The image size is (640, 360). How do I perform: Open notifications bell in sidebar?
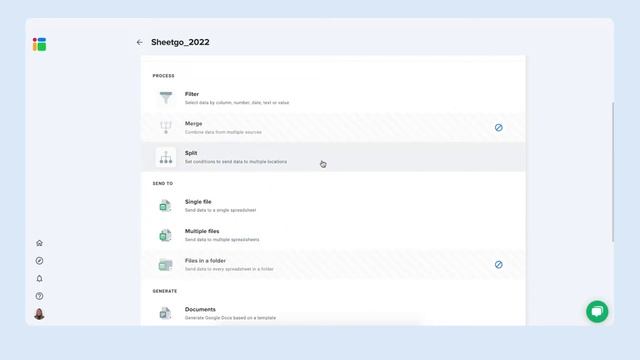[x=39, y=278]
